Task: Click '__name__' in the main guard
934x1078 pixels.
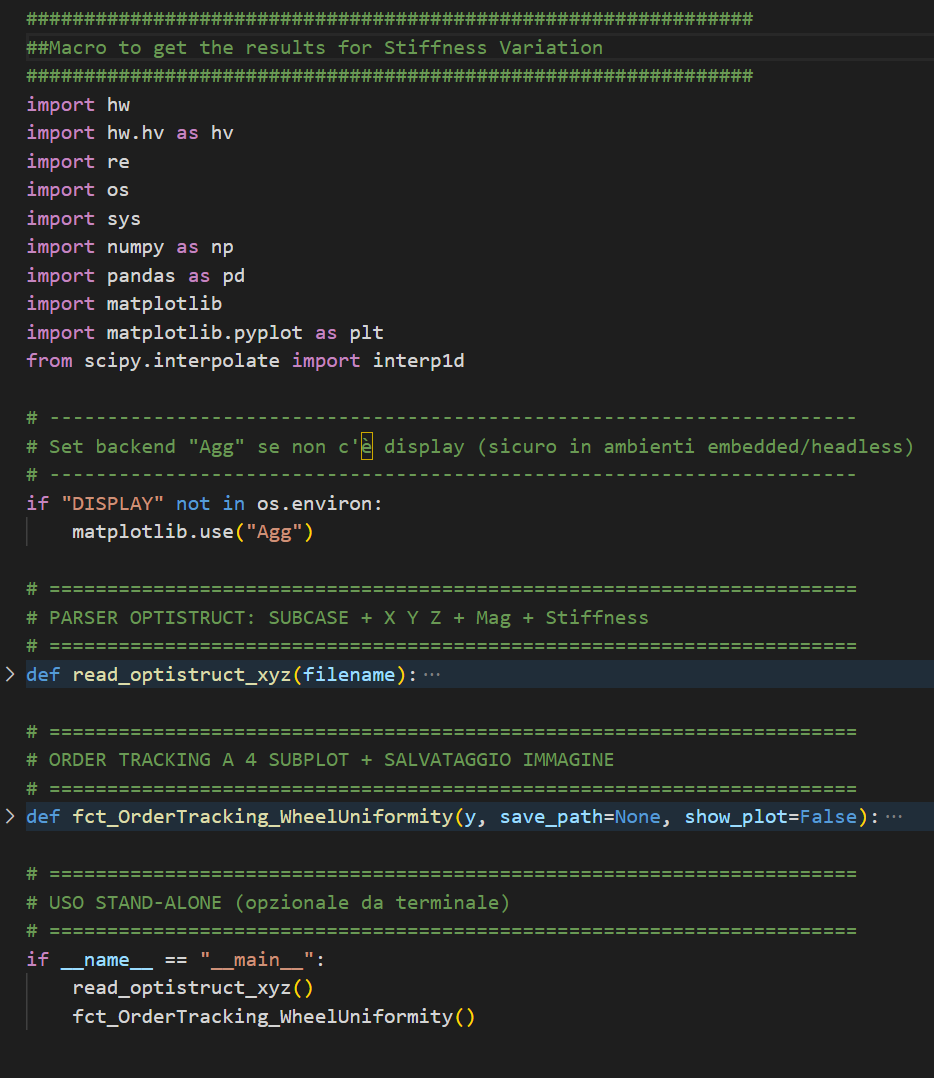Action: tap(107, 959)
